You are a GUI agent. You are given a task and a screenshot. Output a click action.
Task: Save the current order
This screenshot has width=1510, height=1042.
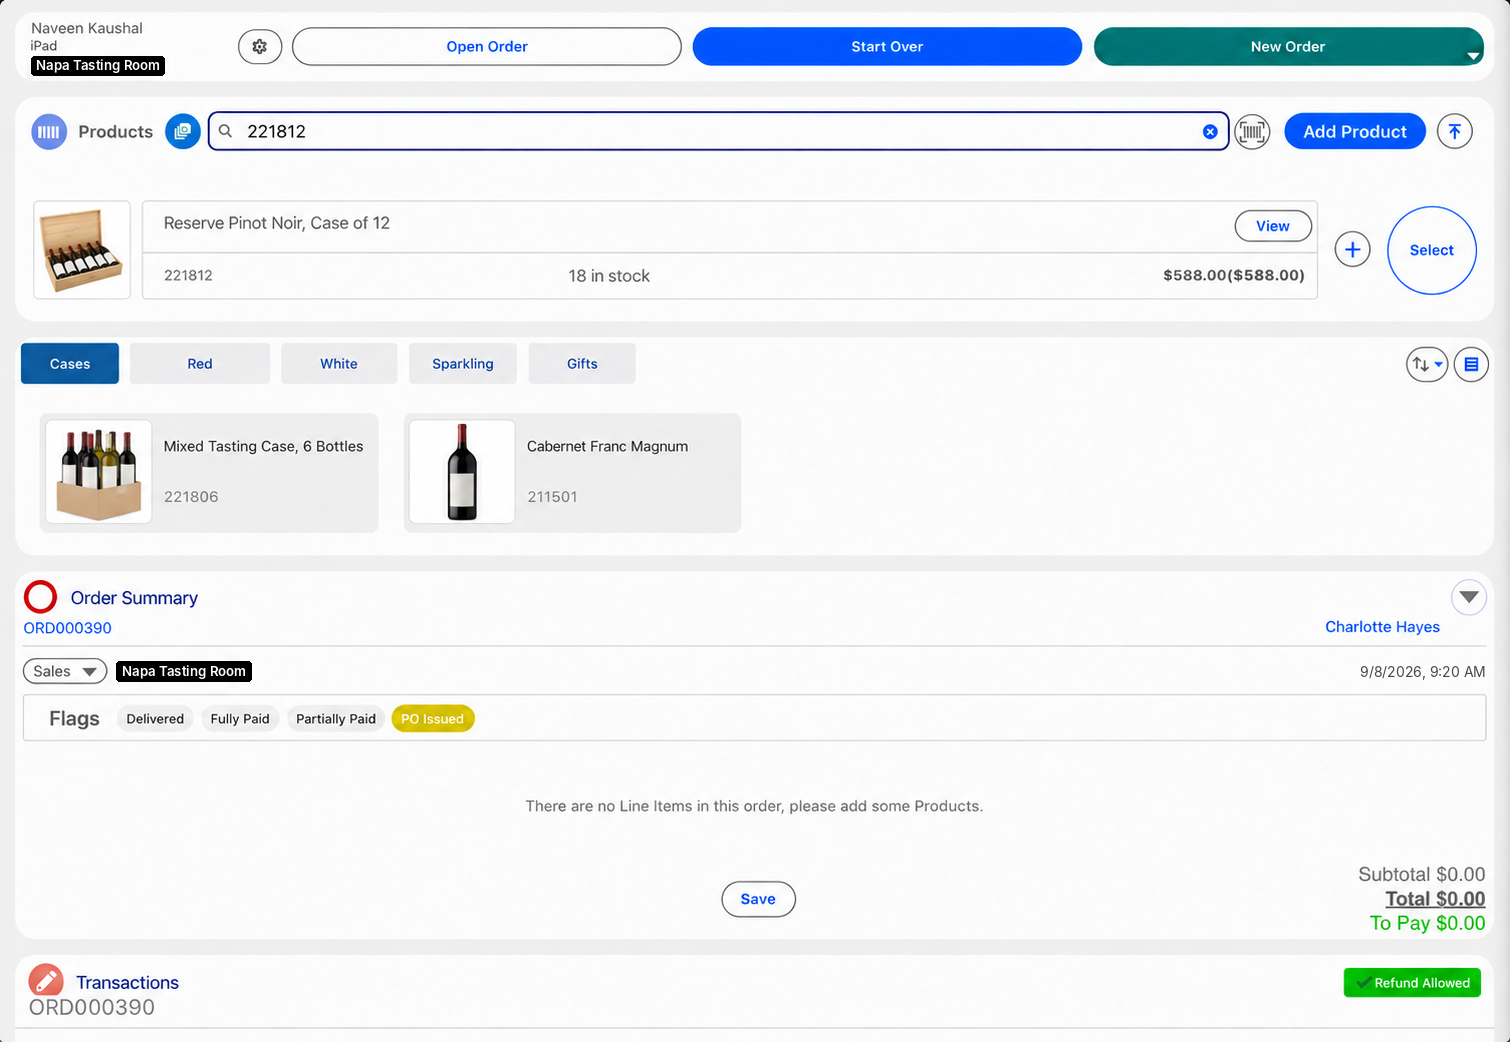tap(758, 899)
